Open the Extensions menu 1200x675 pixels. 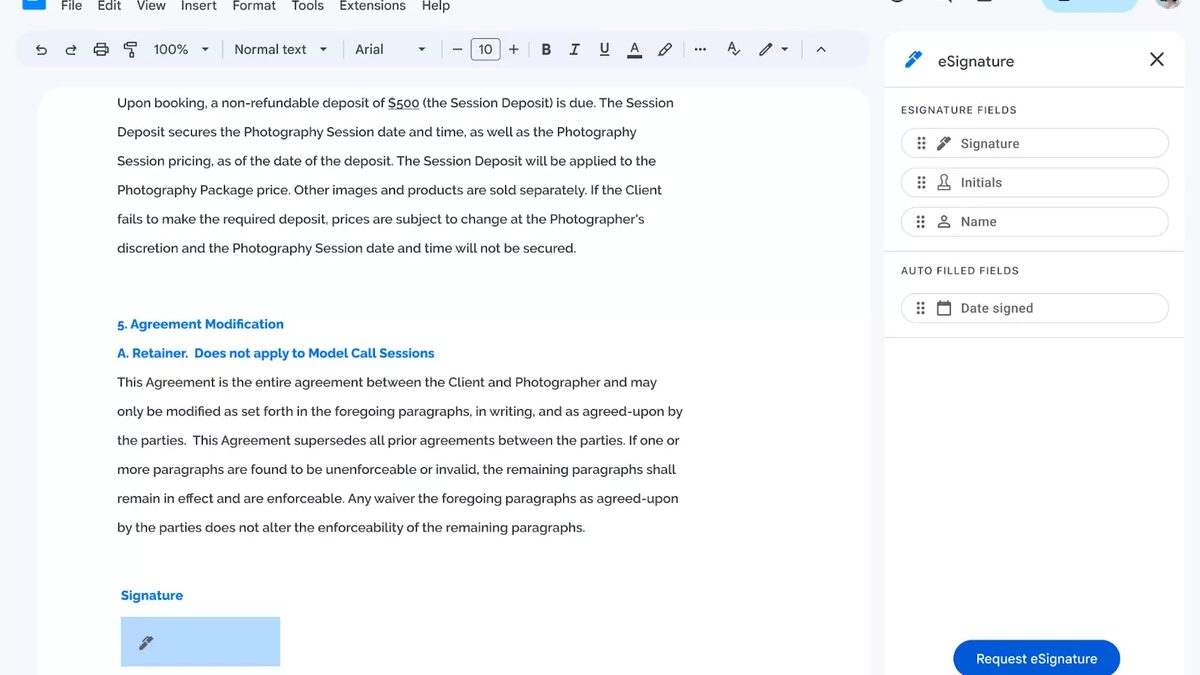point(372,6)
